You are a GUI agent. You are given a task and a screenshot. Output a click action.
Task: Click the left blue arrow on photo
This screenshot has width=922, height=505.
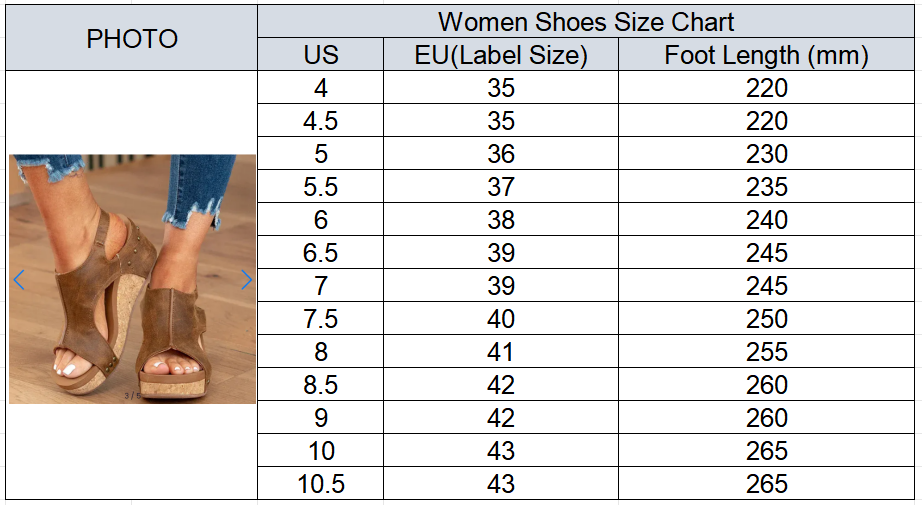[x=19, y=280]
